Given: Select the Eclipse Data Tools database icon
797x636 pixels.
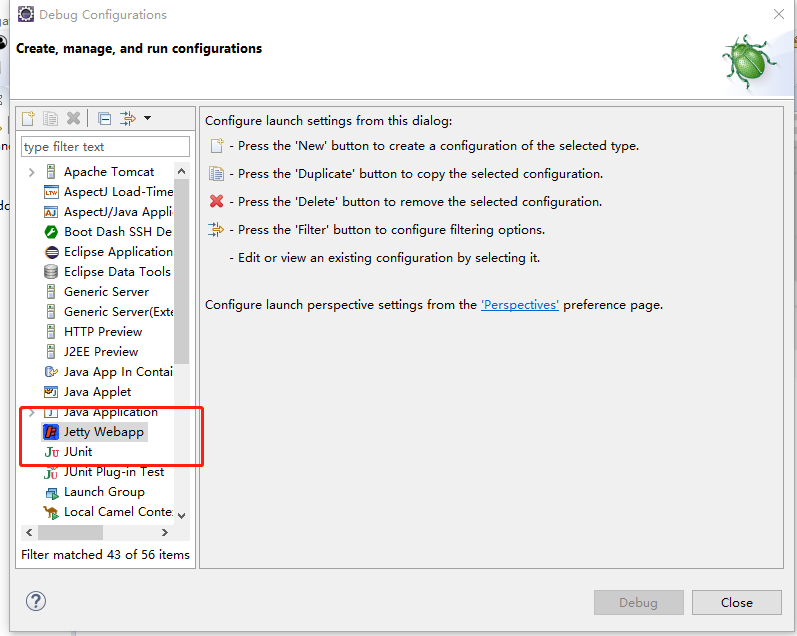Looking at the screenshot, I should (x=51, y=272).
